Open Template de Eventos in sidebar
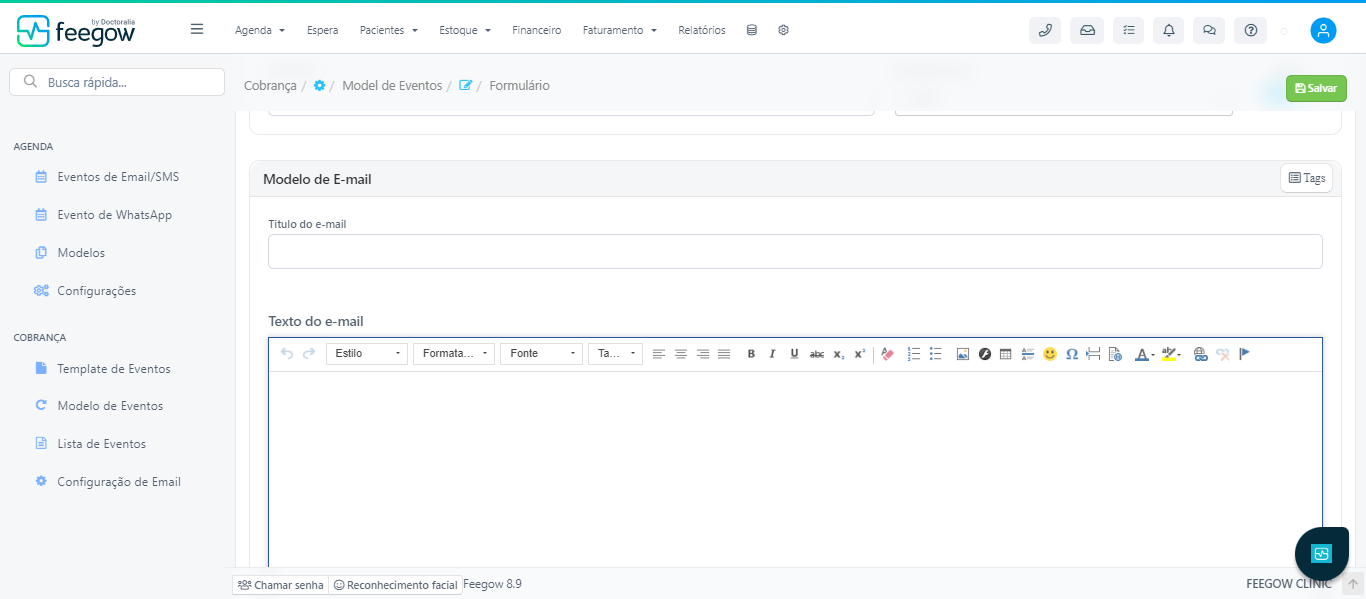The height and width of the screenshot is (599, 1366). pos(114,369)
